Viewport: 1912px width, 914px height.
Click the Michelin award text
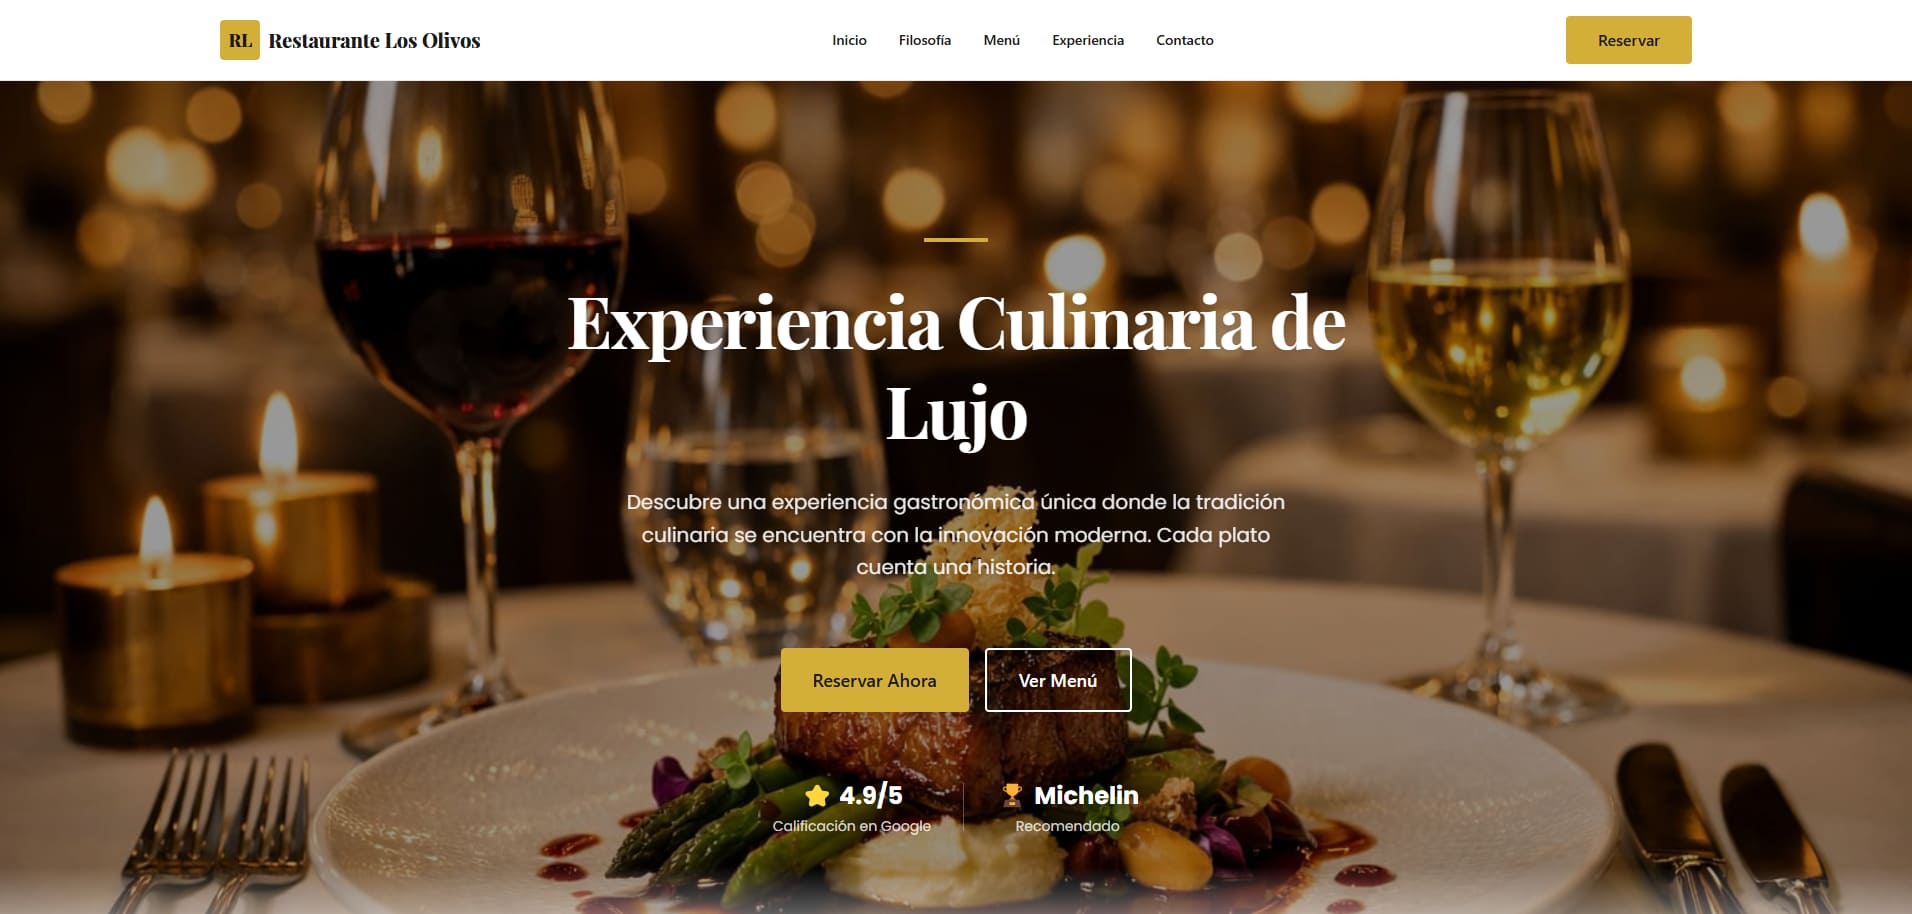point(1086,795)
